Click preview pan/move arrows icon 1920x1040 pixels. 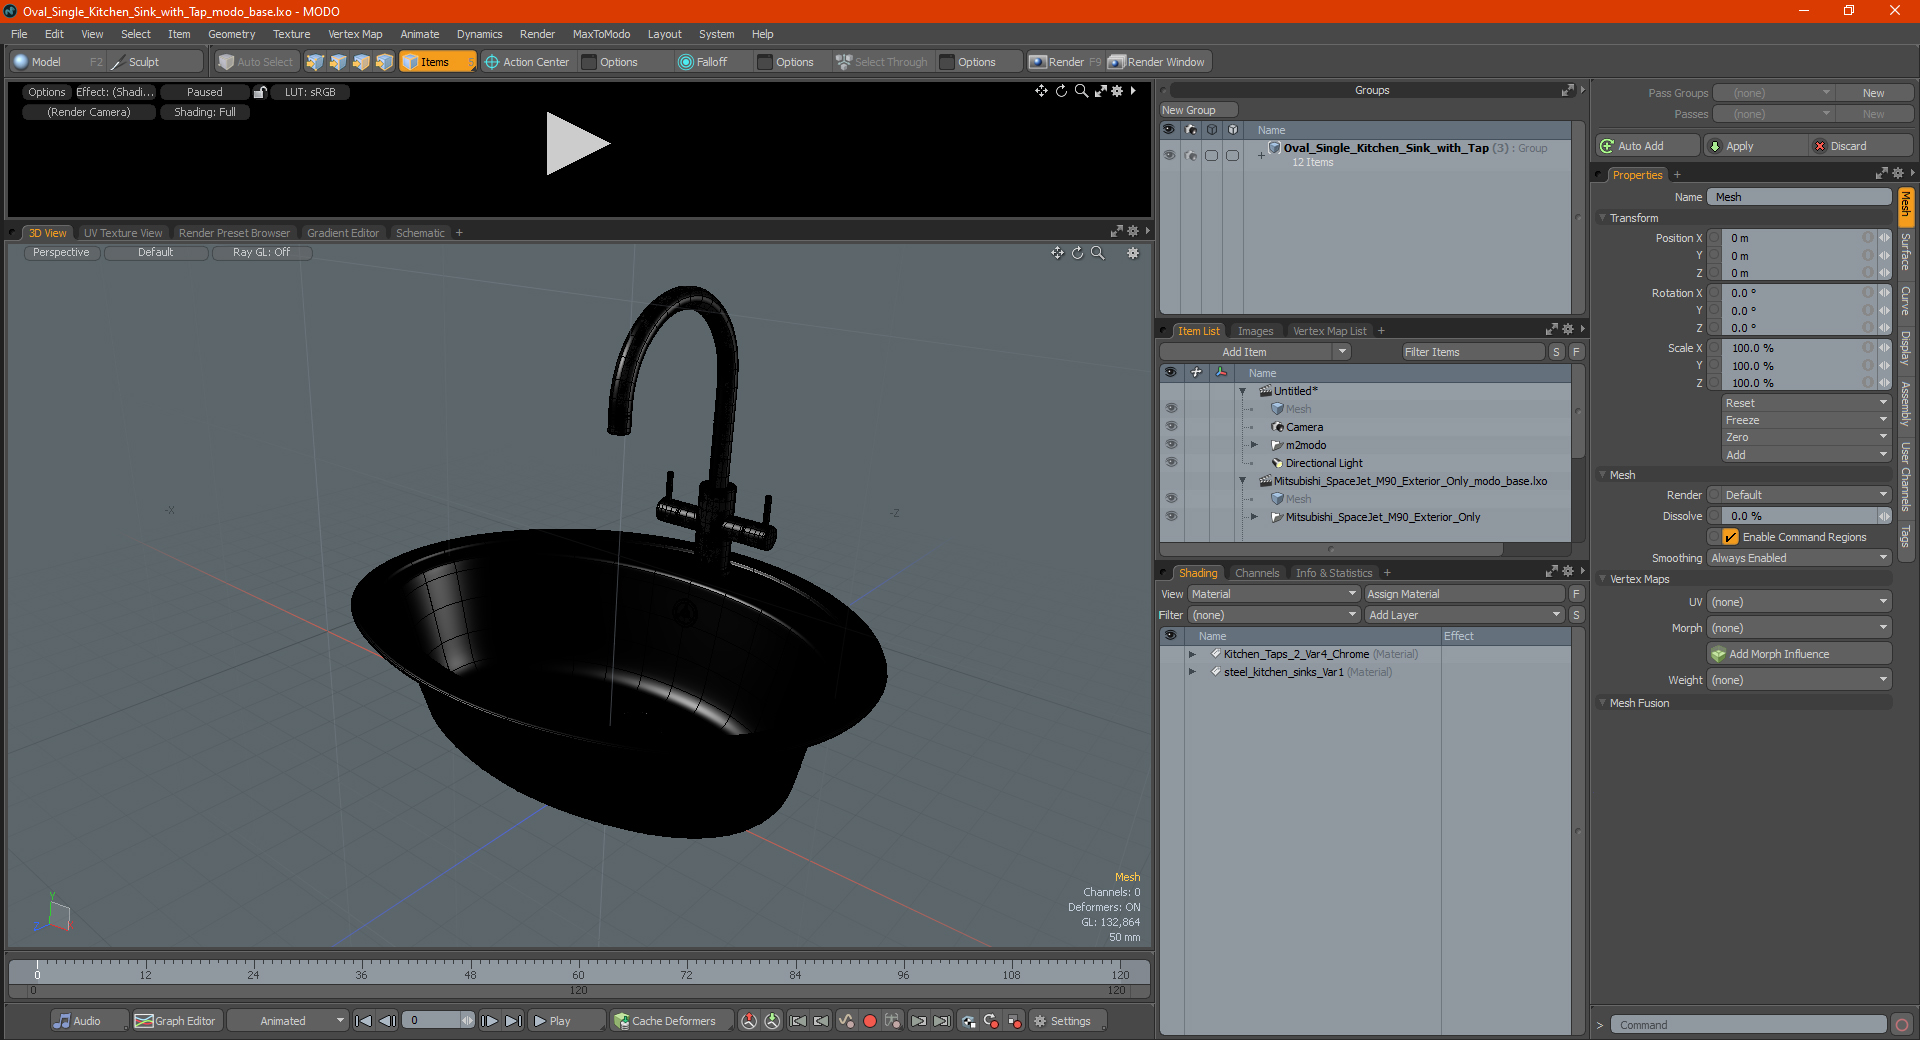tap(1041, 91)
